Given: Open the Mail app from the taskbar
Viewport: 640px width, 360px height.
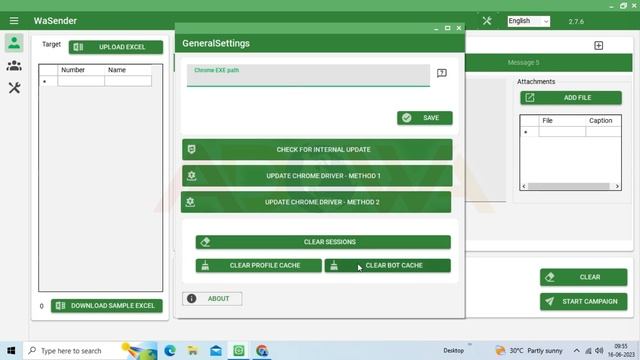Looking at the screenshot, I should pyautogui.click(x=216, y=351).
